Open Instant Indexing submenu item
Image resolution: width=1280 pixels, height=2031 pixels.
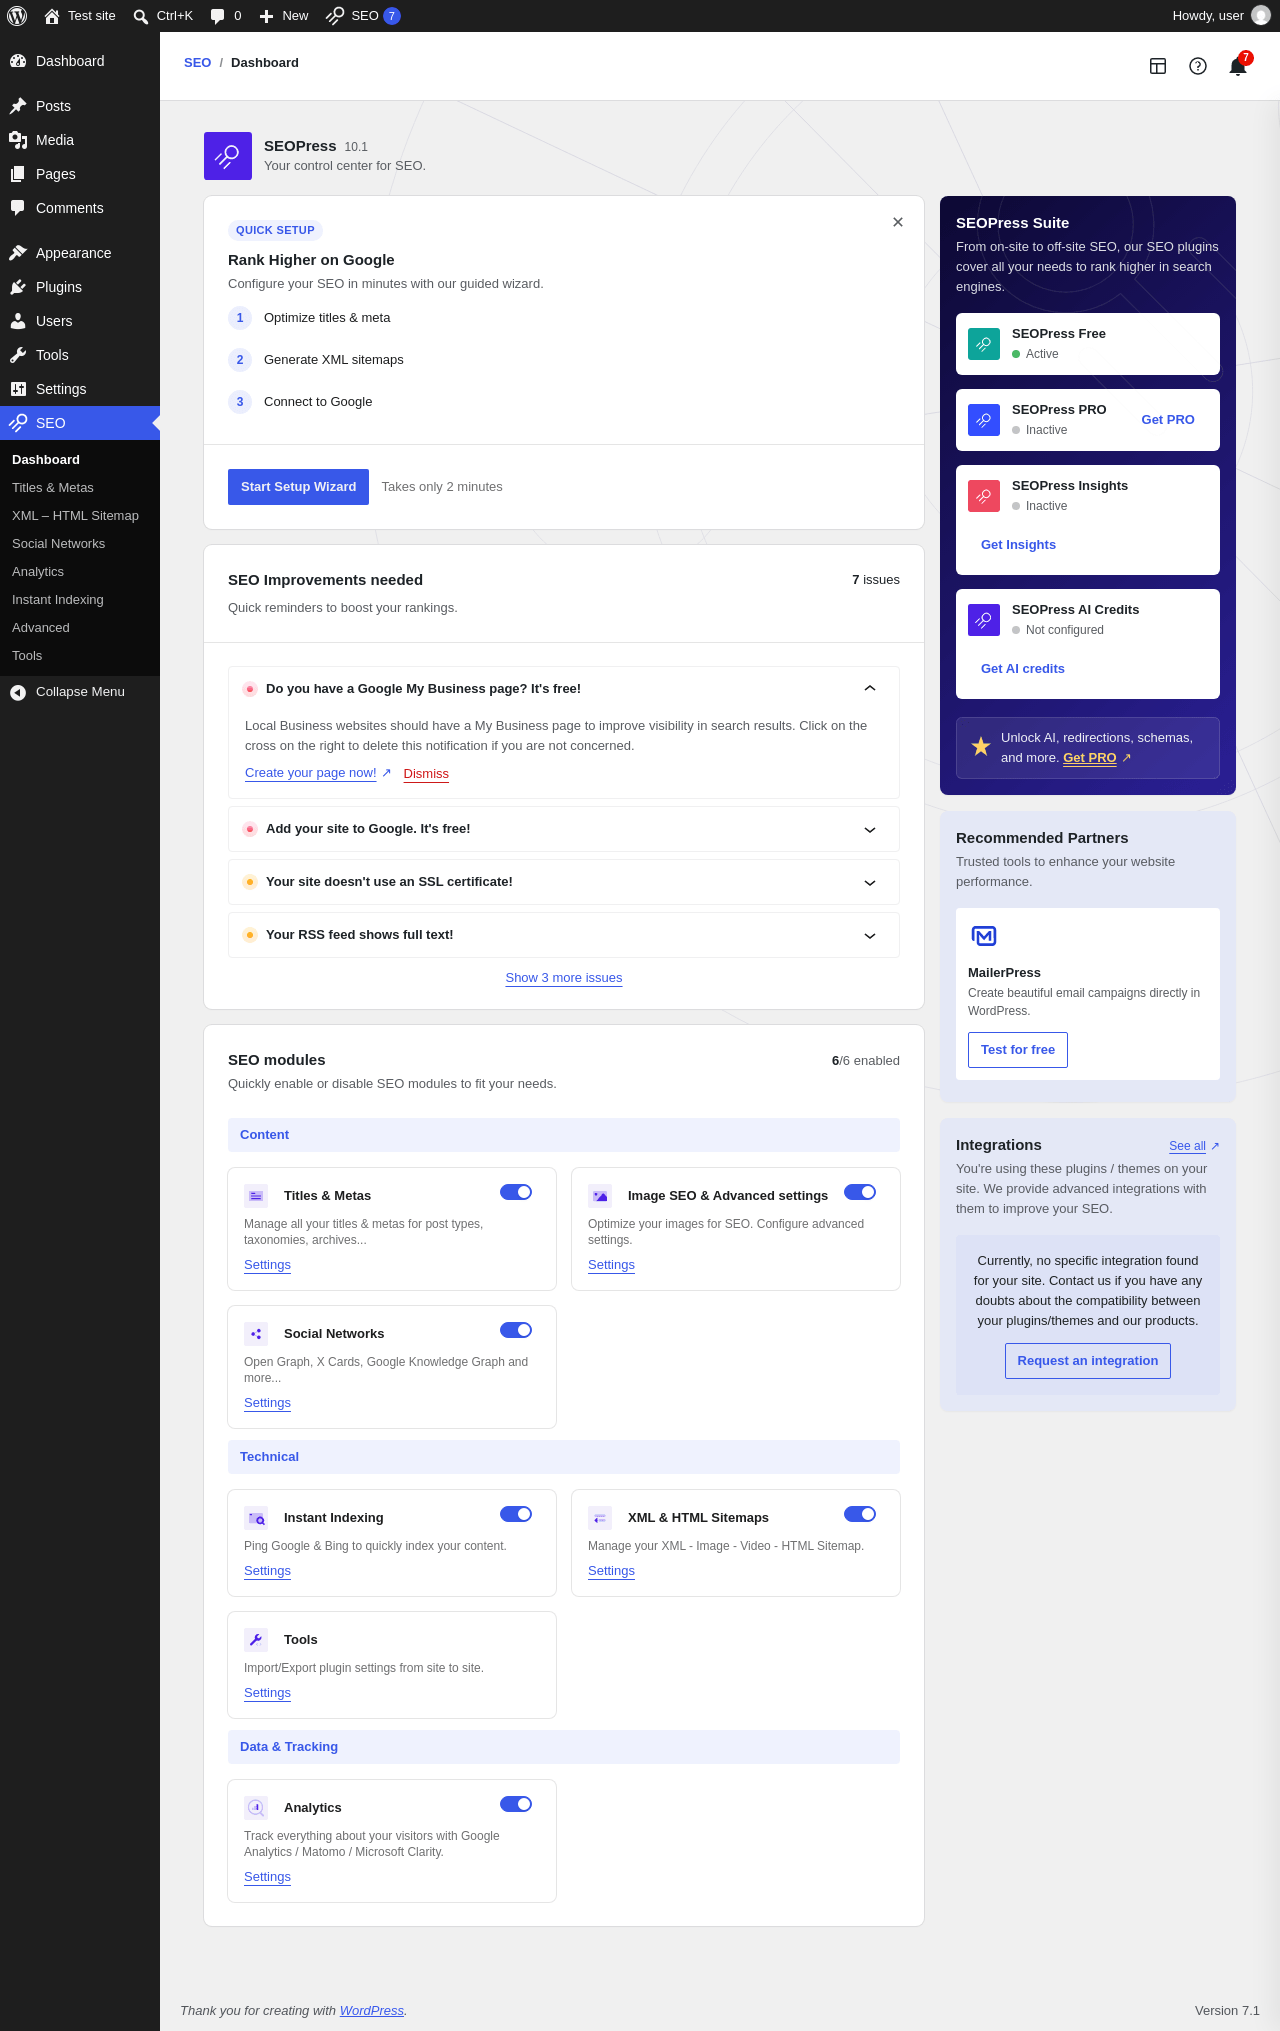[58, 600]
